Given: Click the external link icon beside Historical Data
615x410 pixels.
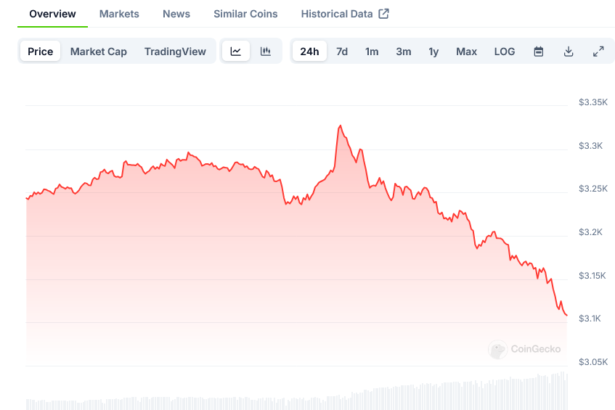Looking at the screenshot, I should (x=383, y=14).
